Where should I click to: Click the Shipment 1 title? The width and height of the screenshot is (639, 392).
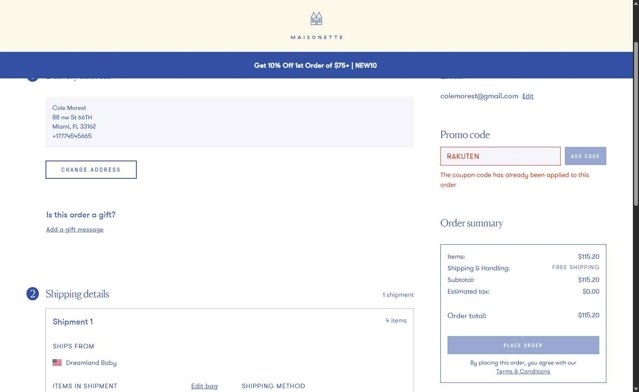(73, 322)
